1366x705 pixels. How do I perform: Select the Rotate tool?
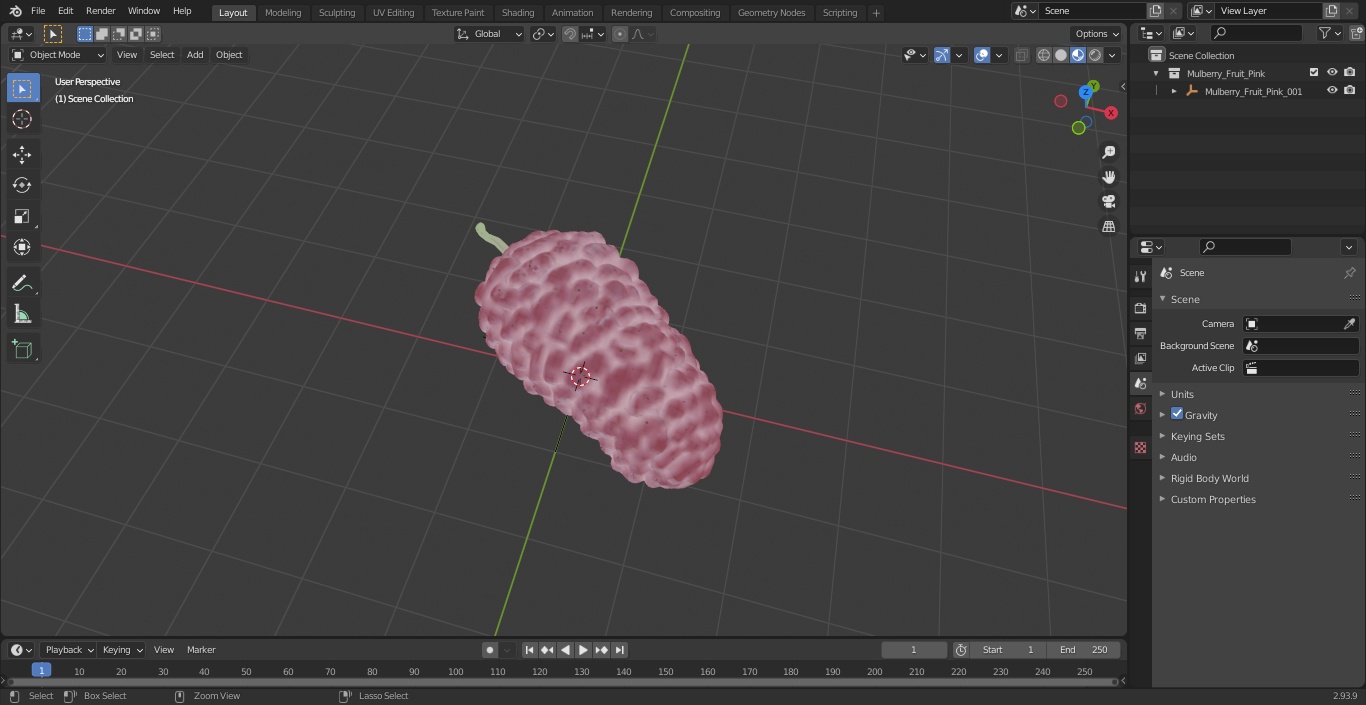pos(22,185)
